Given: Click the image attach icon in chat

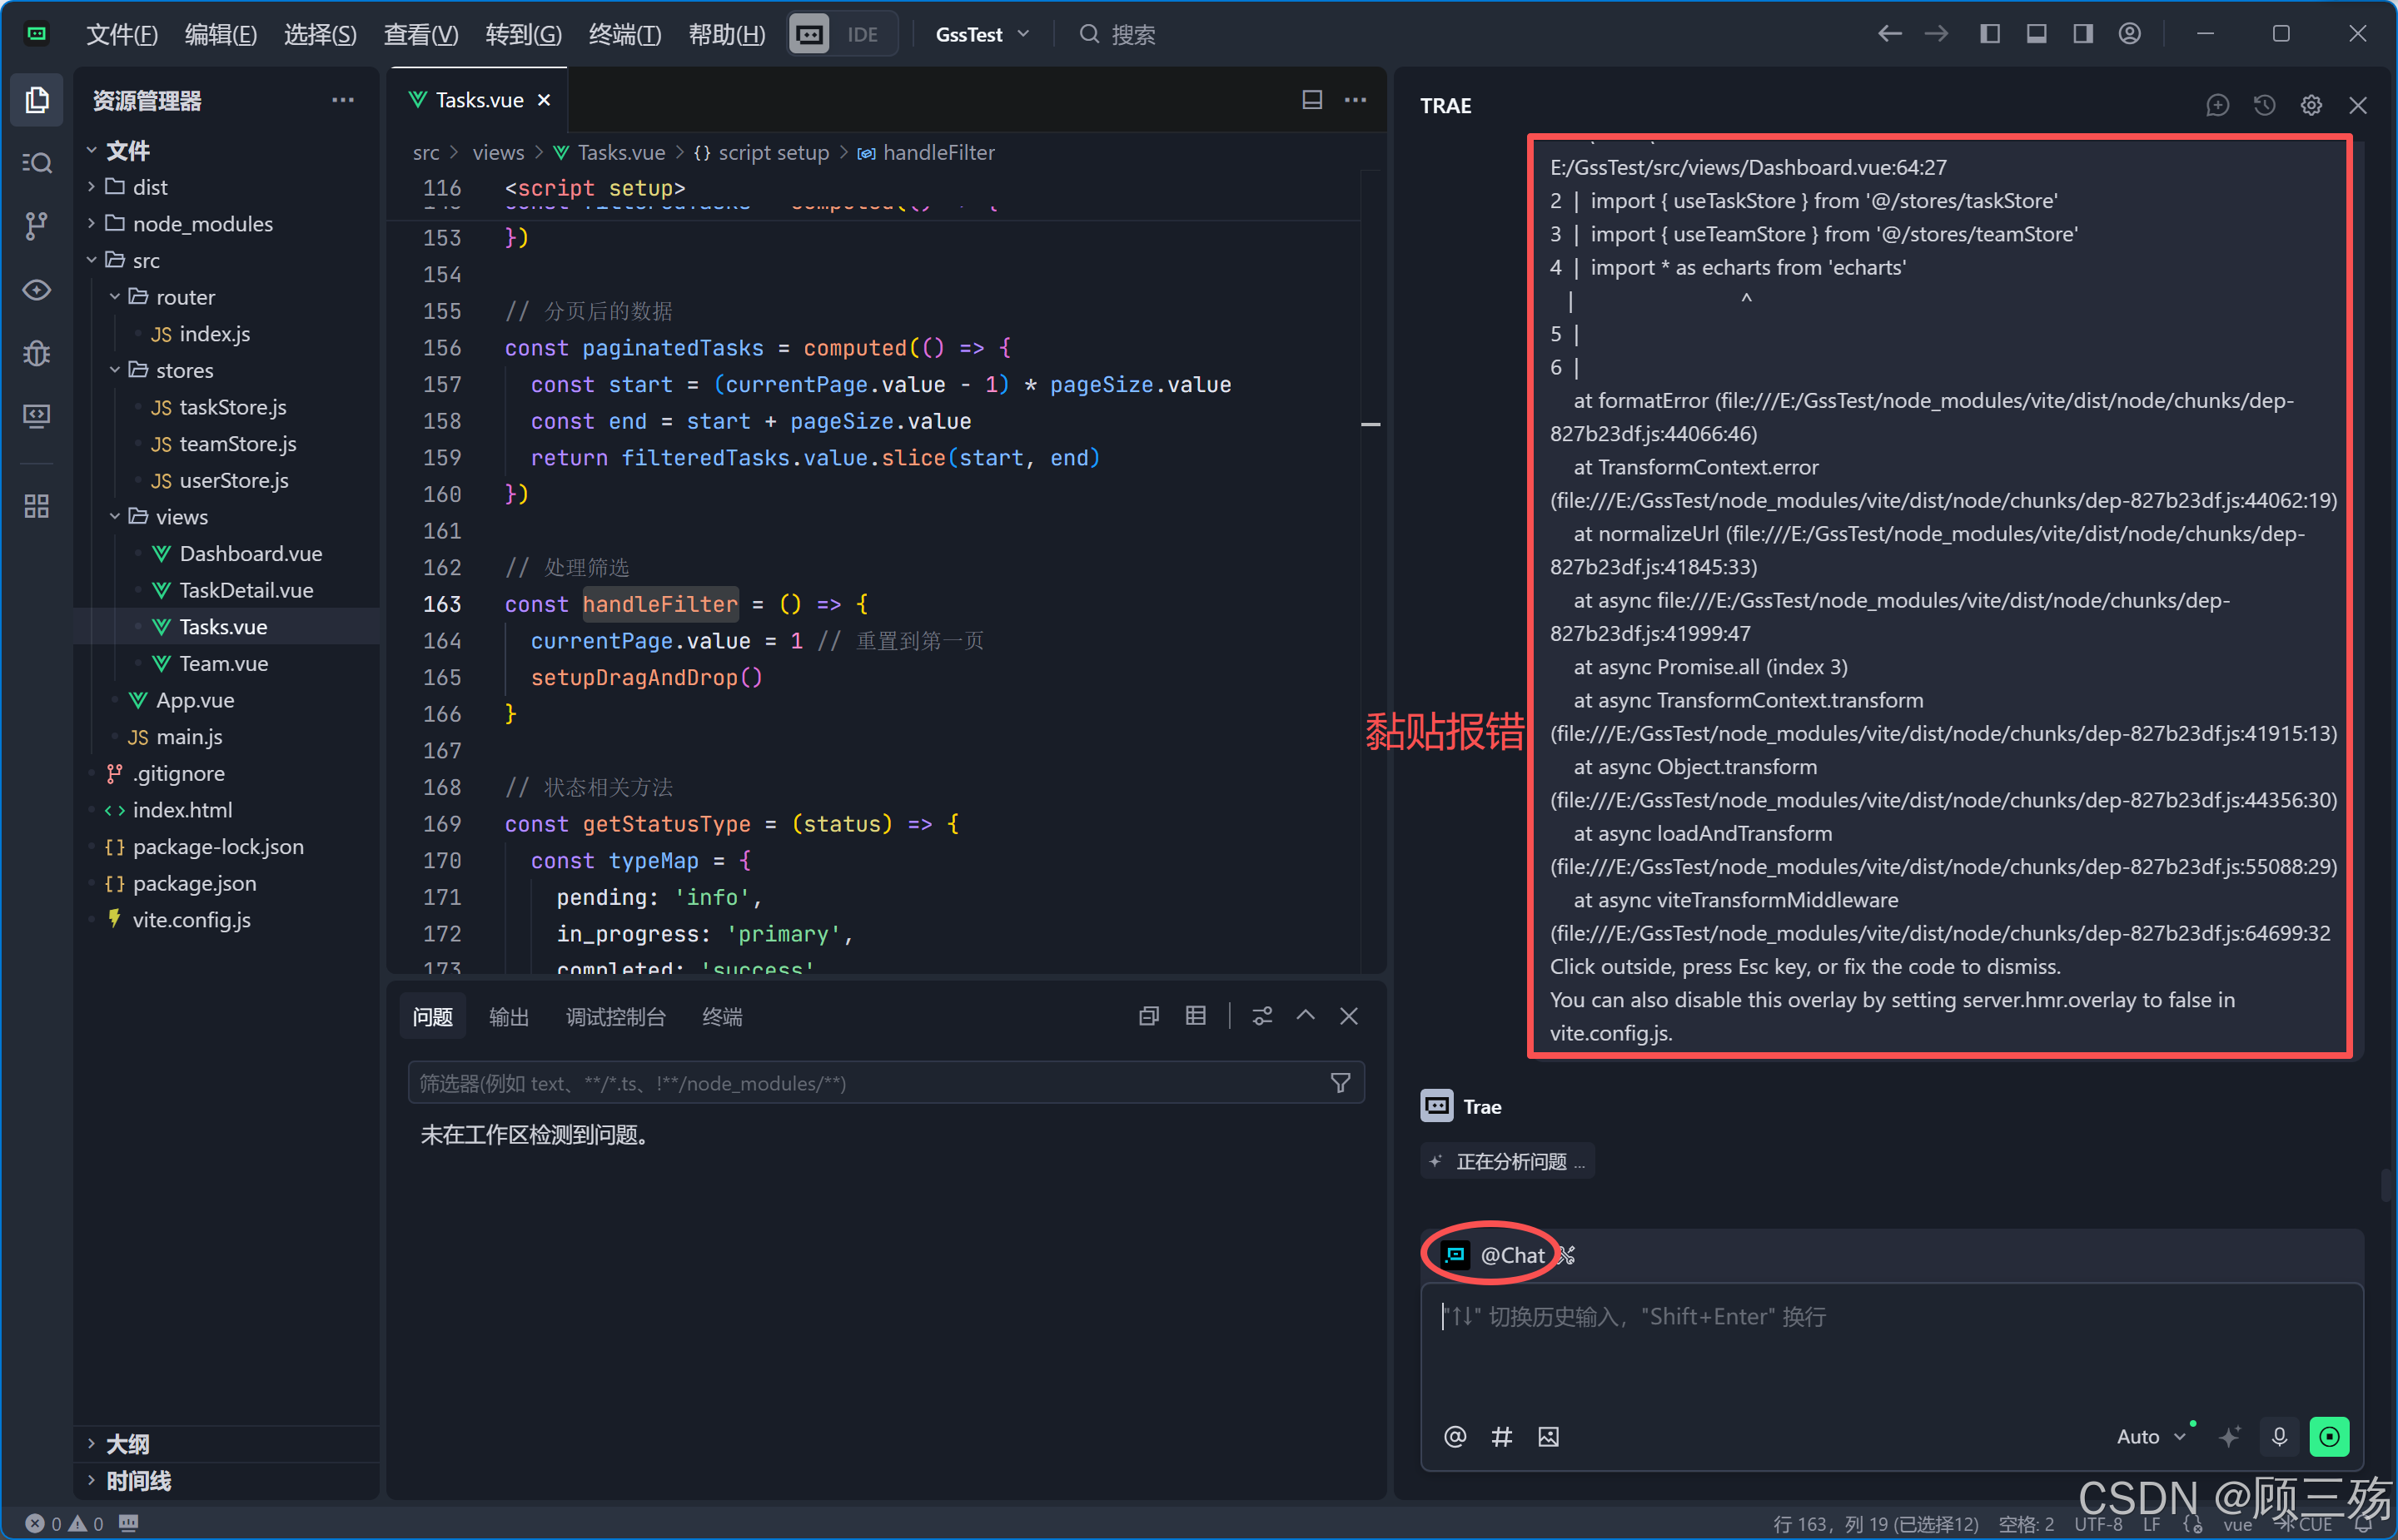Looking at the screenshot, I should coord(1548,1437).
